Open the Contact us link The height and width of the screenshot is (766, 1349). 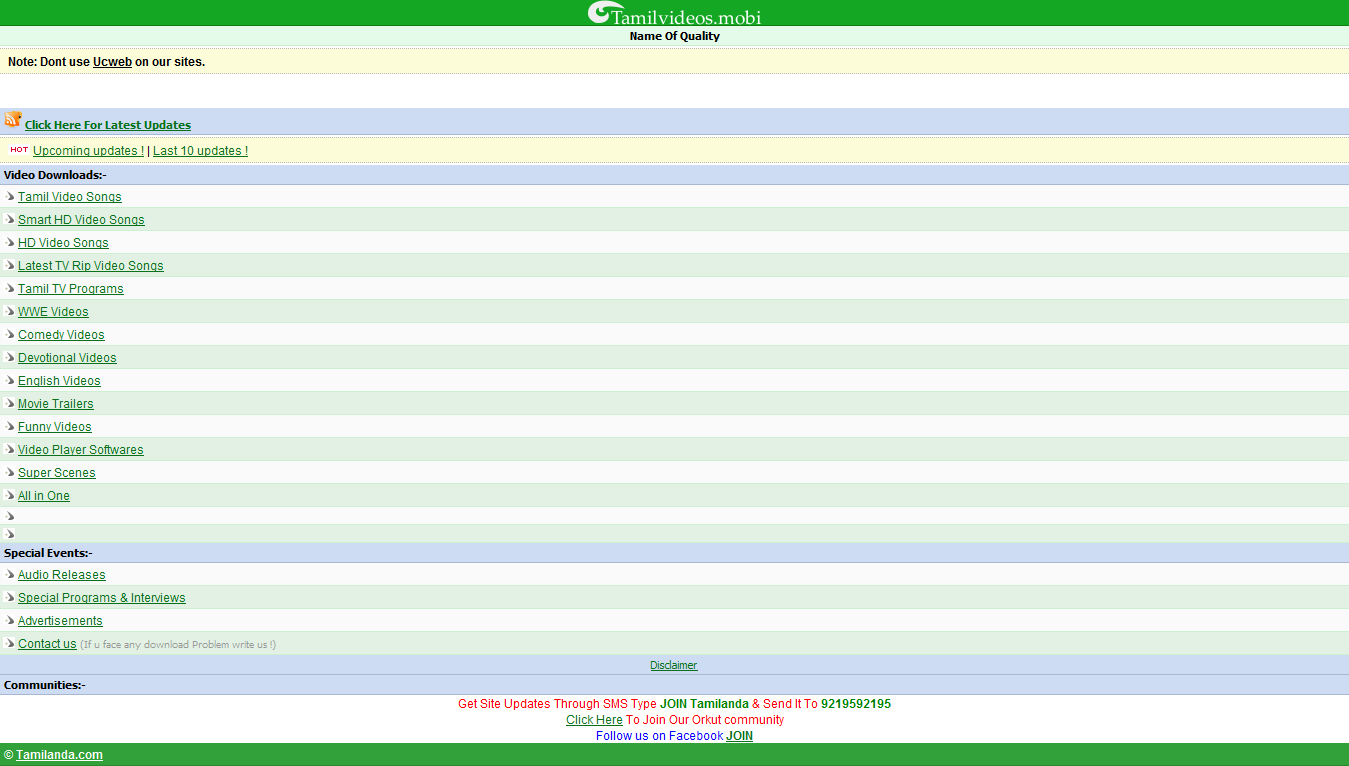[x=47, y=644]
